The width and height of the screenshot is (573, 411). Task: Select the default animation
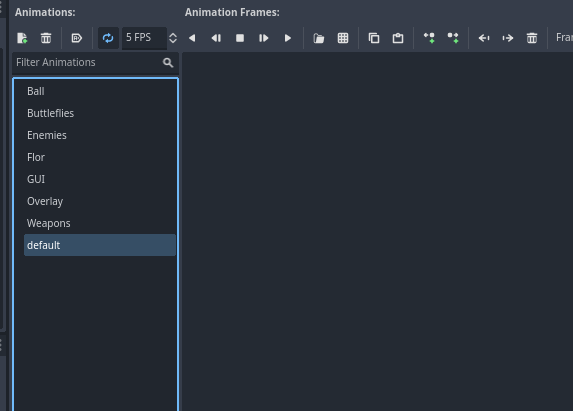pos(100,245)
